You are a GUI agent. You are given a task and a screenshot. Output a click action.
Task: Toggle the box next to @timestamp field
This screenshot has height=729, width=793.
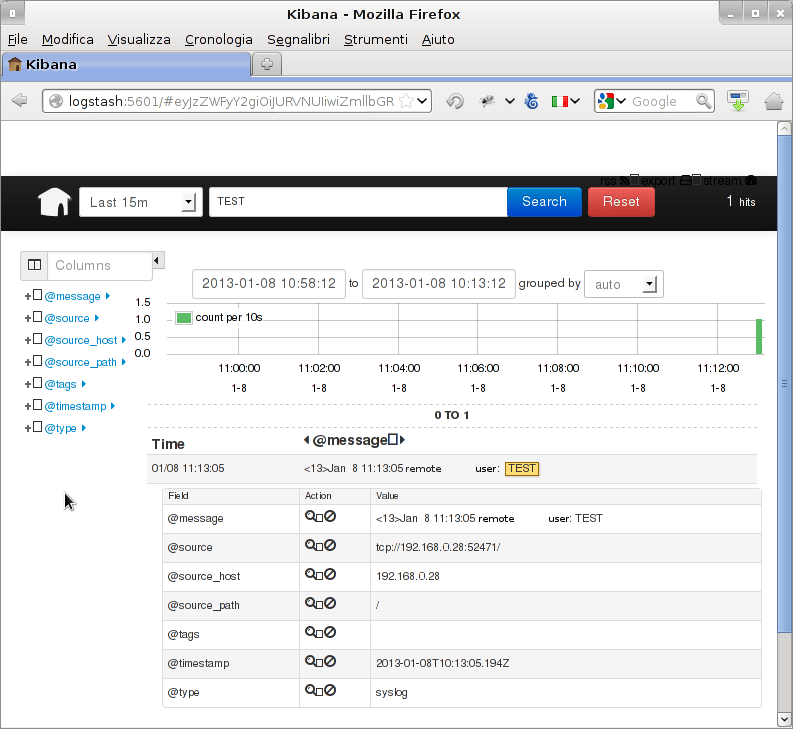coord(37,405)
